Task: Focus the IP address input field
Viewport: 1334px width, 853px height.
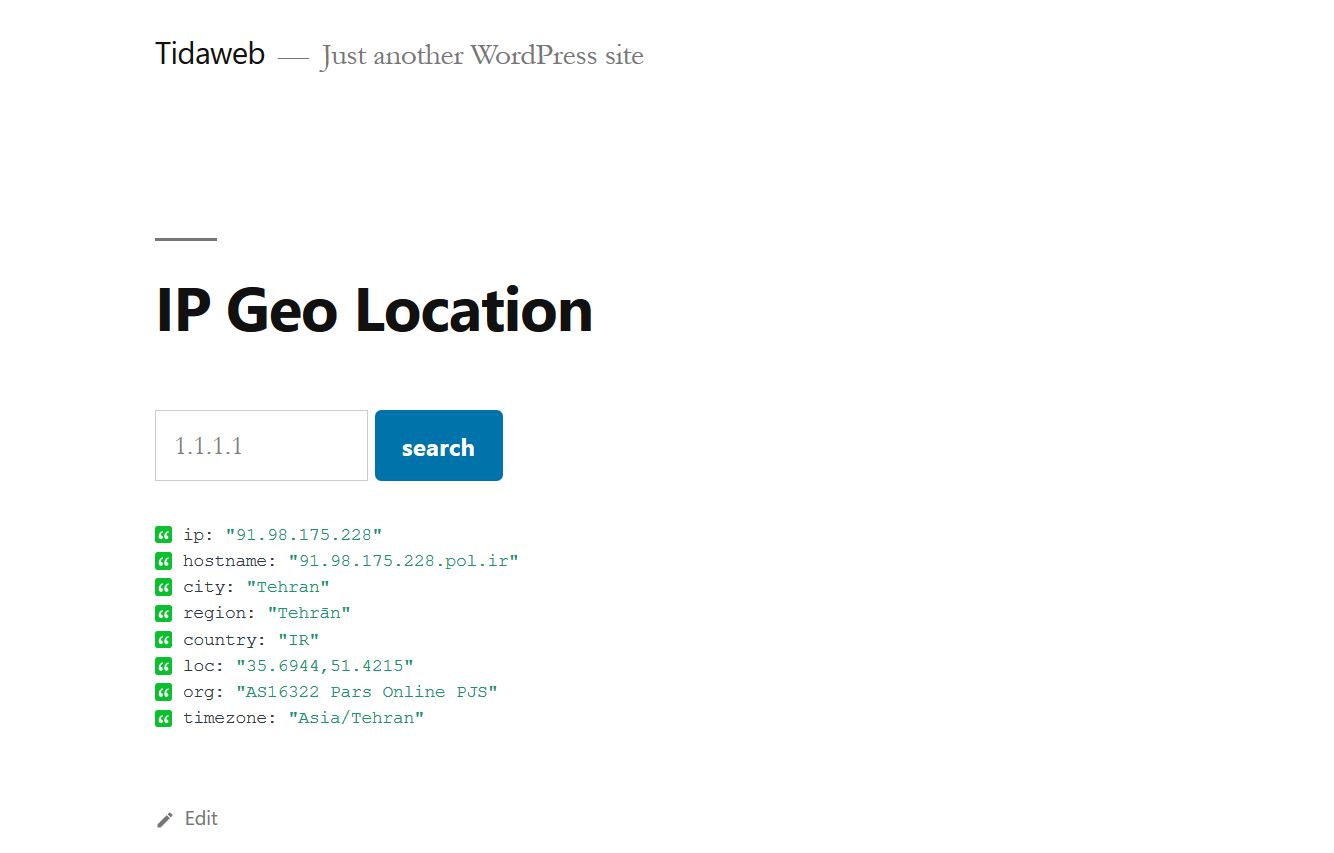Action: pos(262,446)
